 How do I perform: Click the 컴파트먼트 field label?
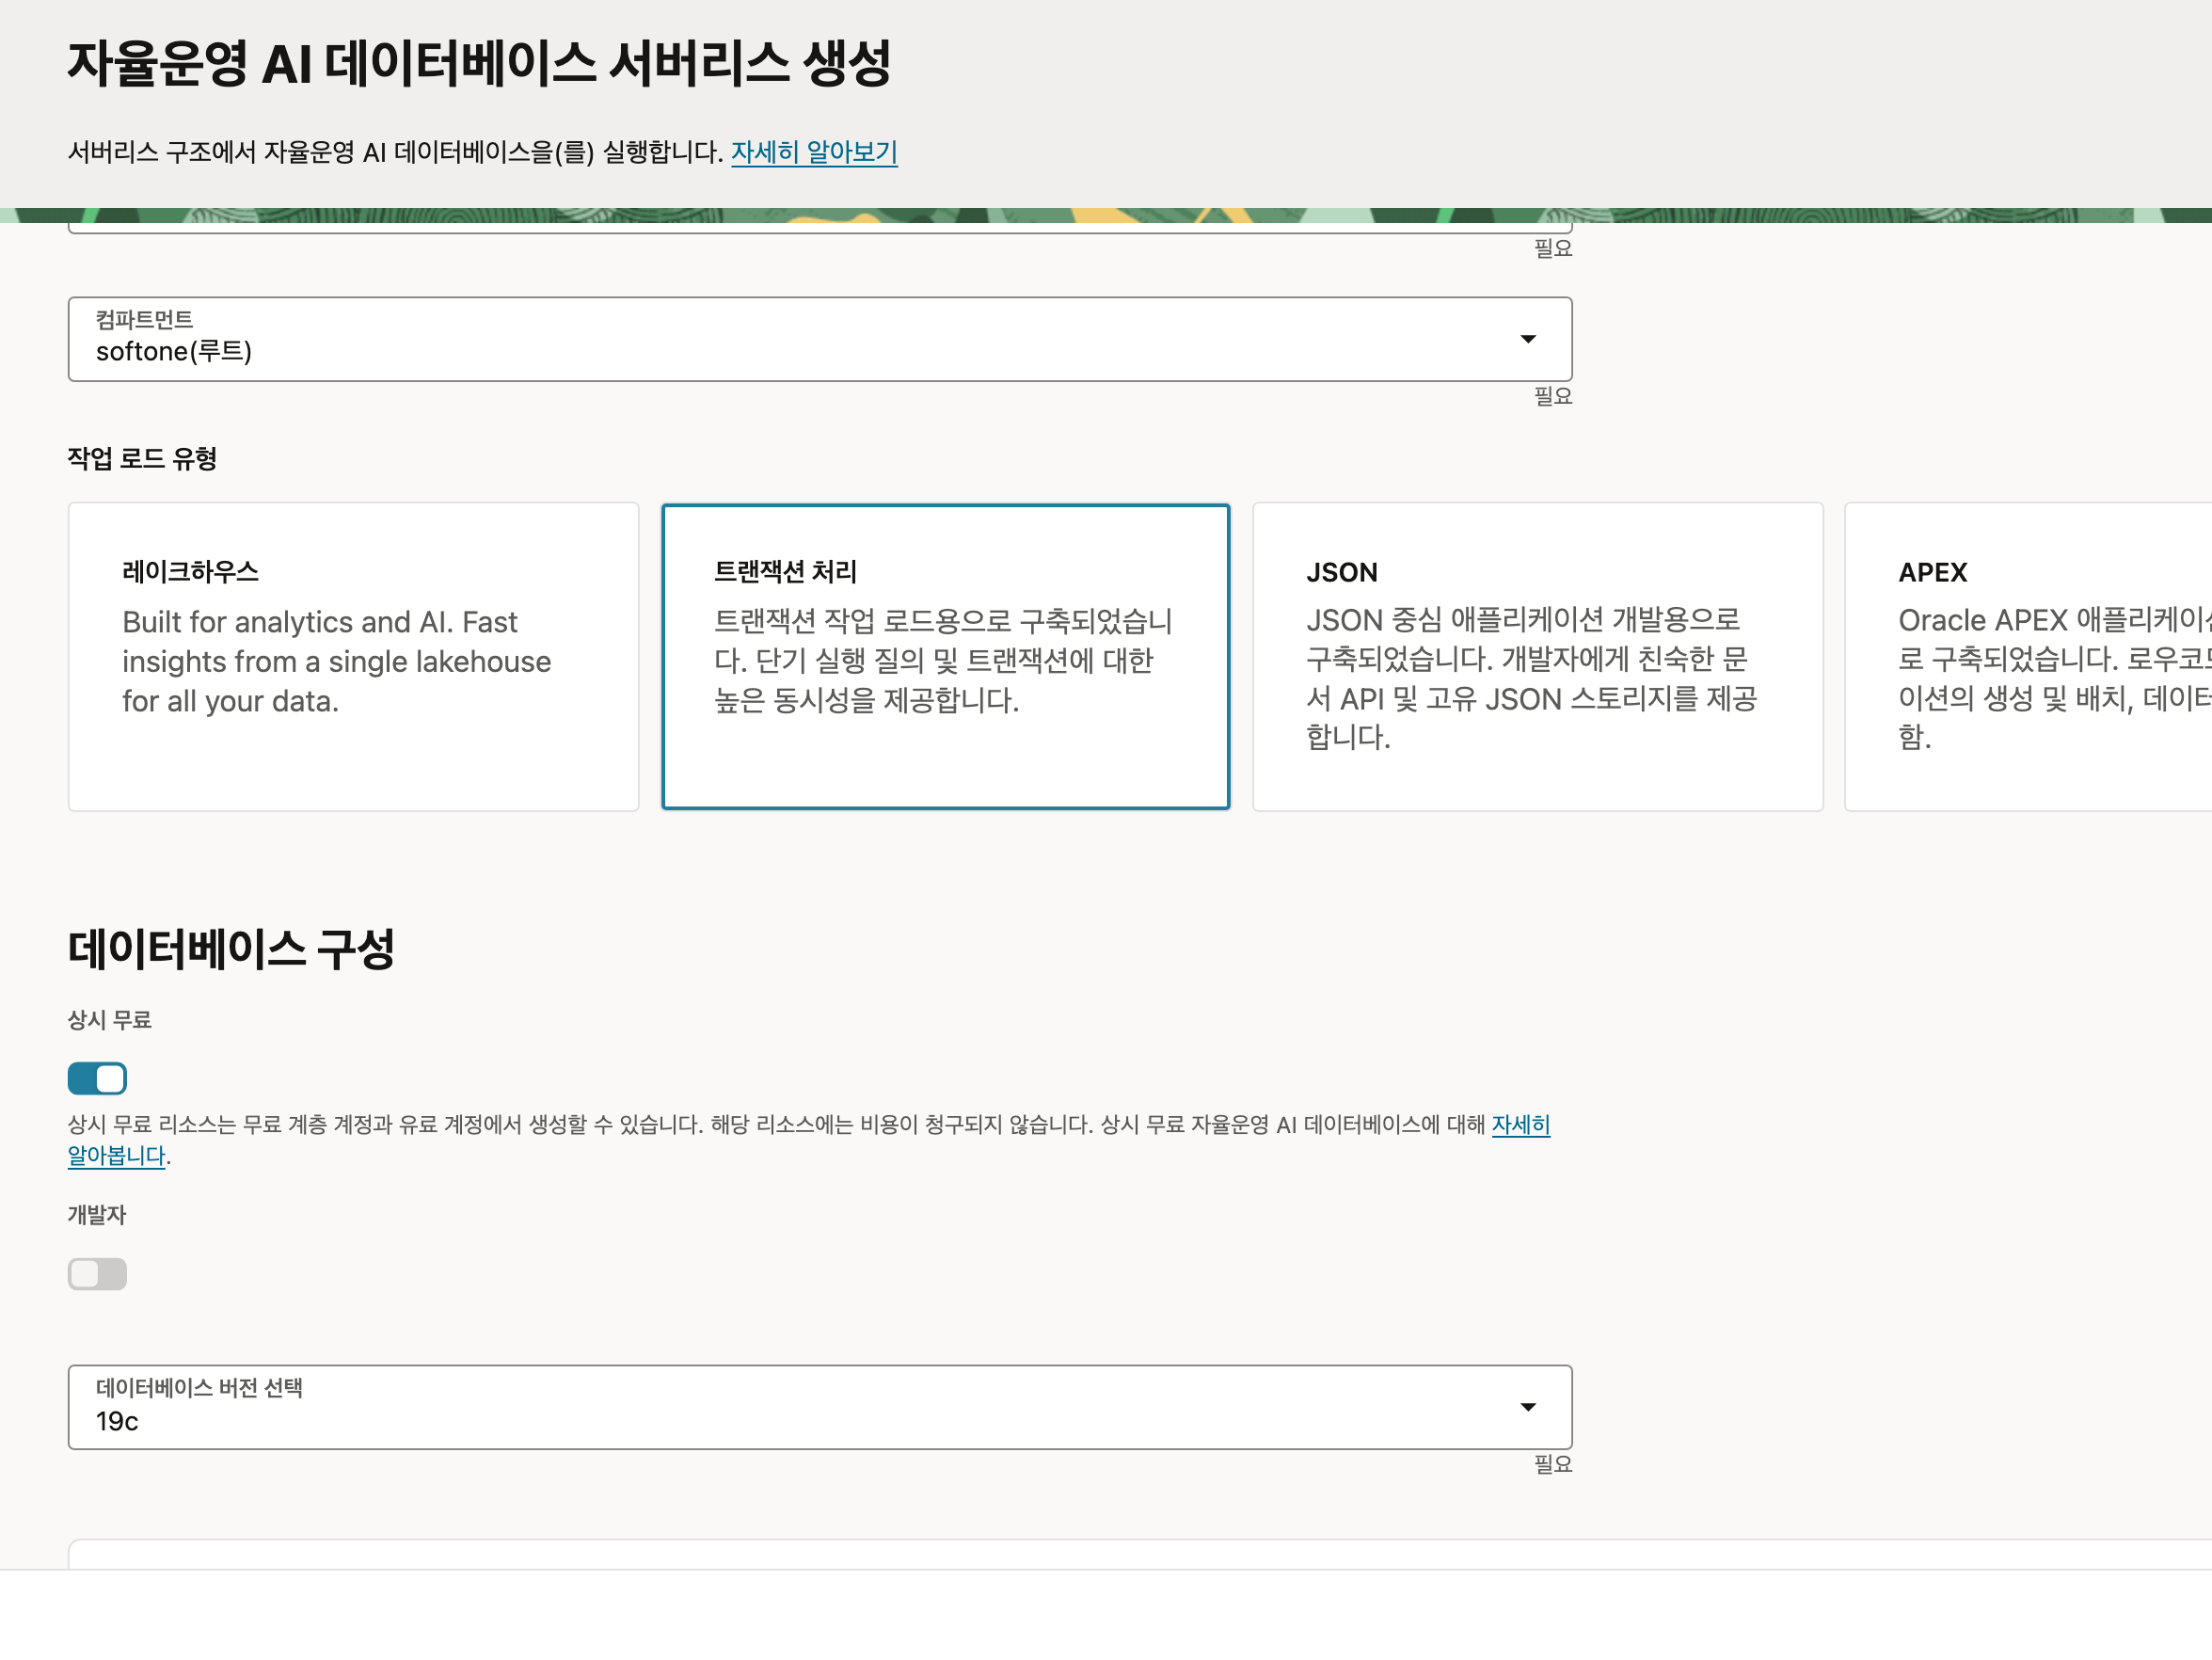pyautogui.click(x=144, y=320)
